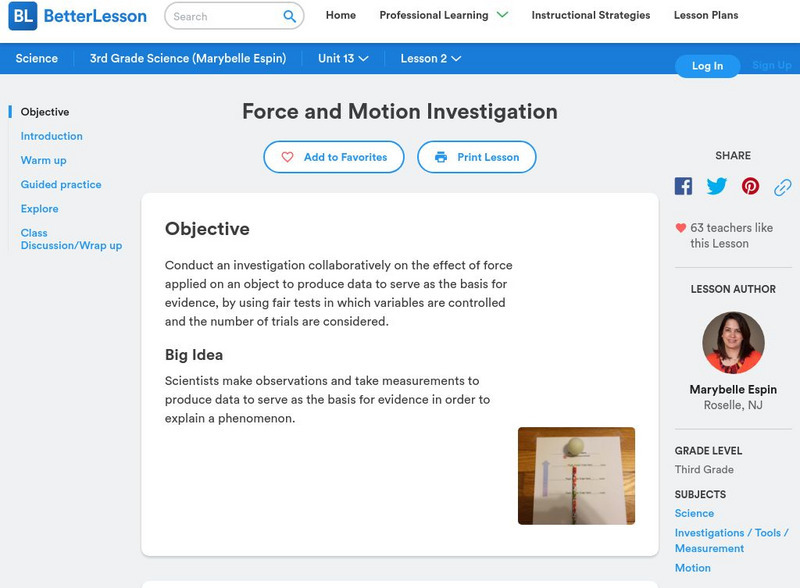The image size is (800, 588).
Task: Go to the Home menu item
Action: point(341,15)
